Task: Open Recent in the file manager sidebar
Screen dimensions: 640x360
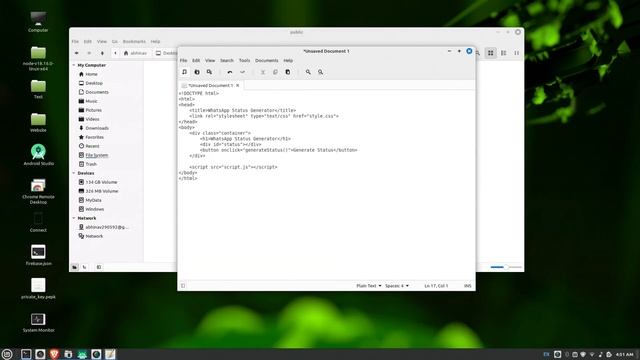Action: coord(92,146)
